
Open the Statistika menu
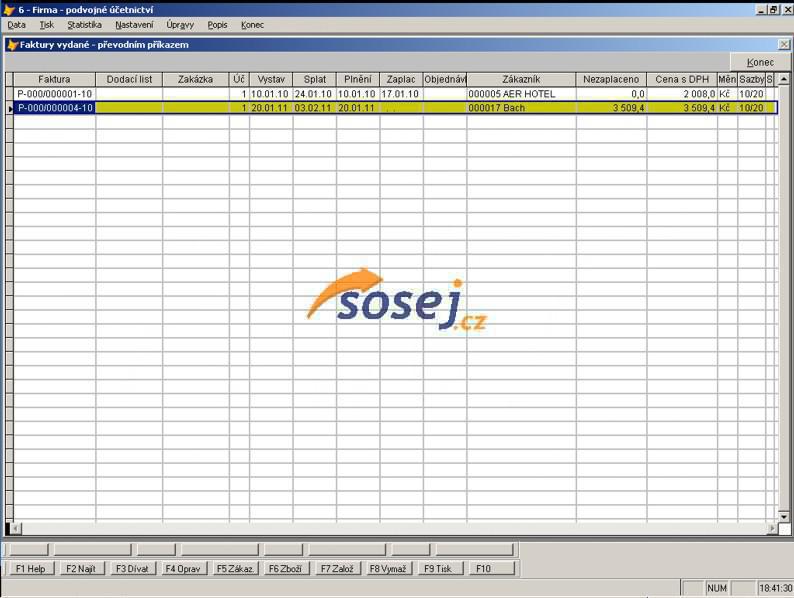point(84,25)
